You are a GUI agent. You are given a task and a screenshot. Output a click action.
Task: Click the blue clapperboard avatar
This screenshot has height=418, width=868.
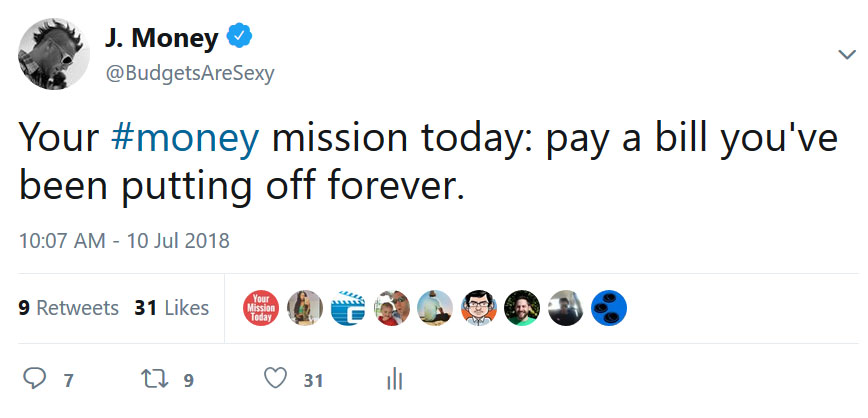348,308
